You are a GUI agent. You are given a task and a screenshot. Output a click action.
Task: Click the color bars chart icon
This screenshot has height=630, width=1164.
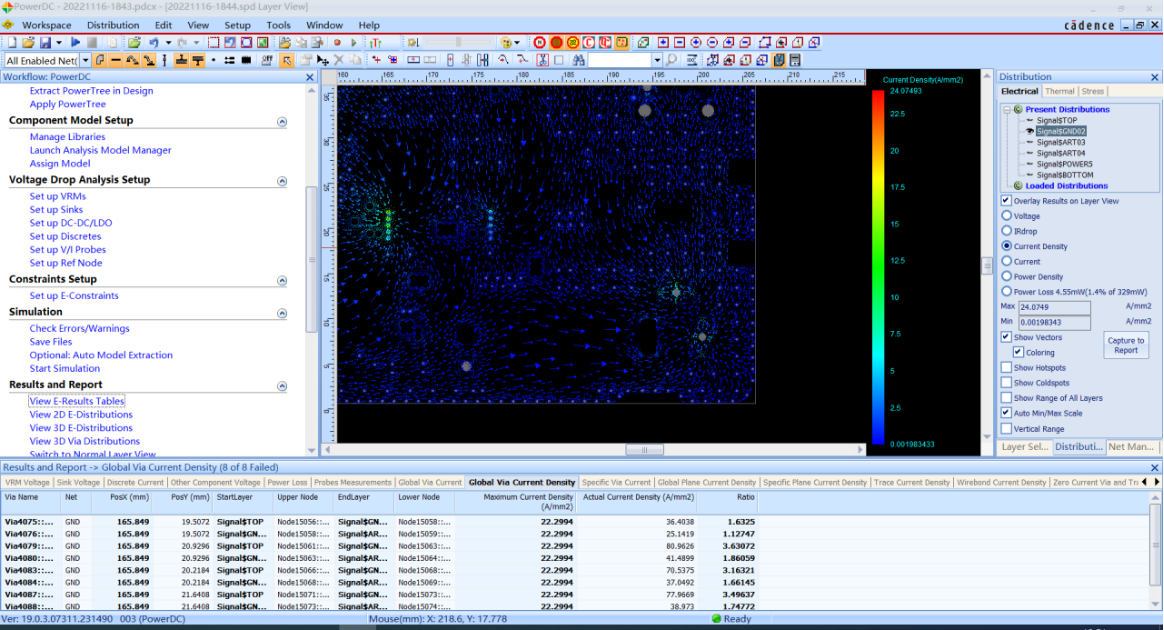pyautogui.click(x=375, y=42)
